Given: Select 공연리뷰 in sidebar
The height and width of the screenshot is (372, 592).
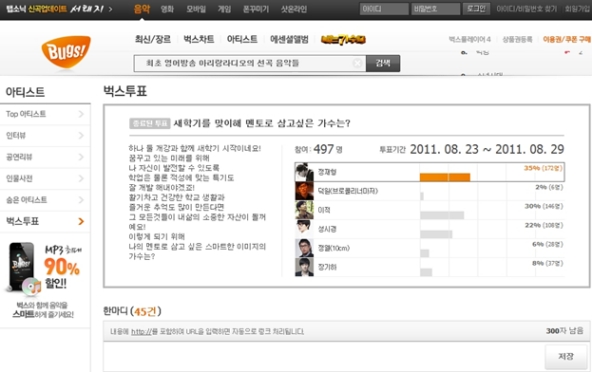Looking at the screenshot, I should [19, 157].
